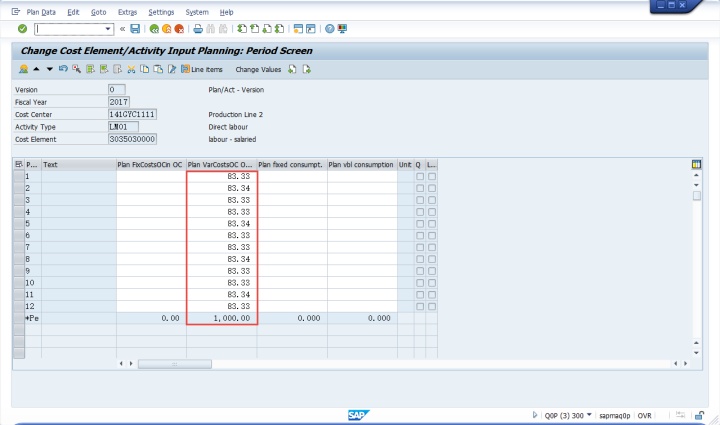This screenshot has height=425, width=720.
Task: Click the table settings icon above scrollbar
Action: point(696,164)
